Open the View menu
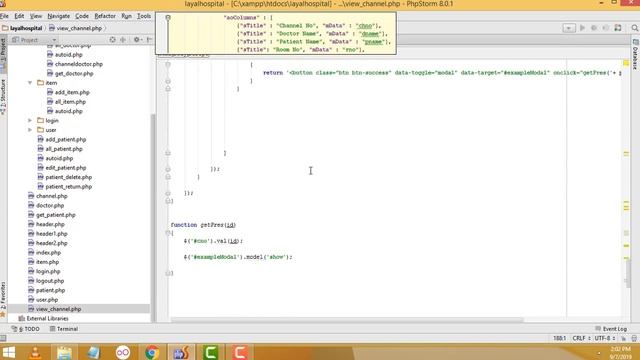 click(x=36, y=16)
